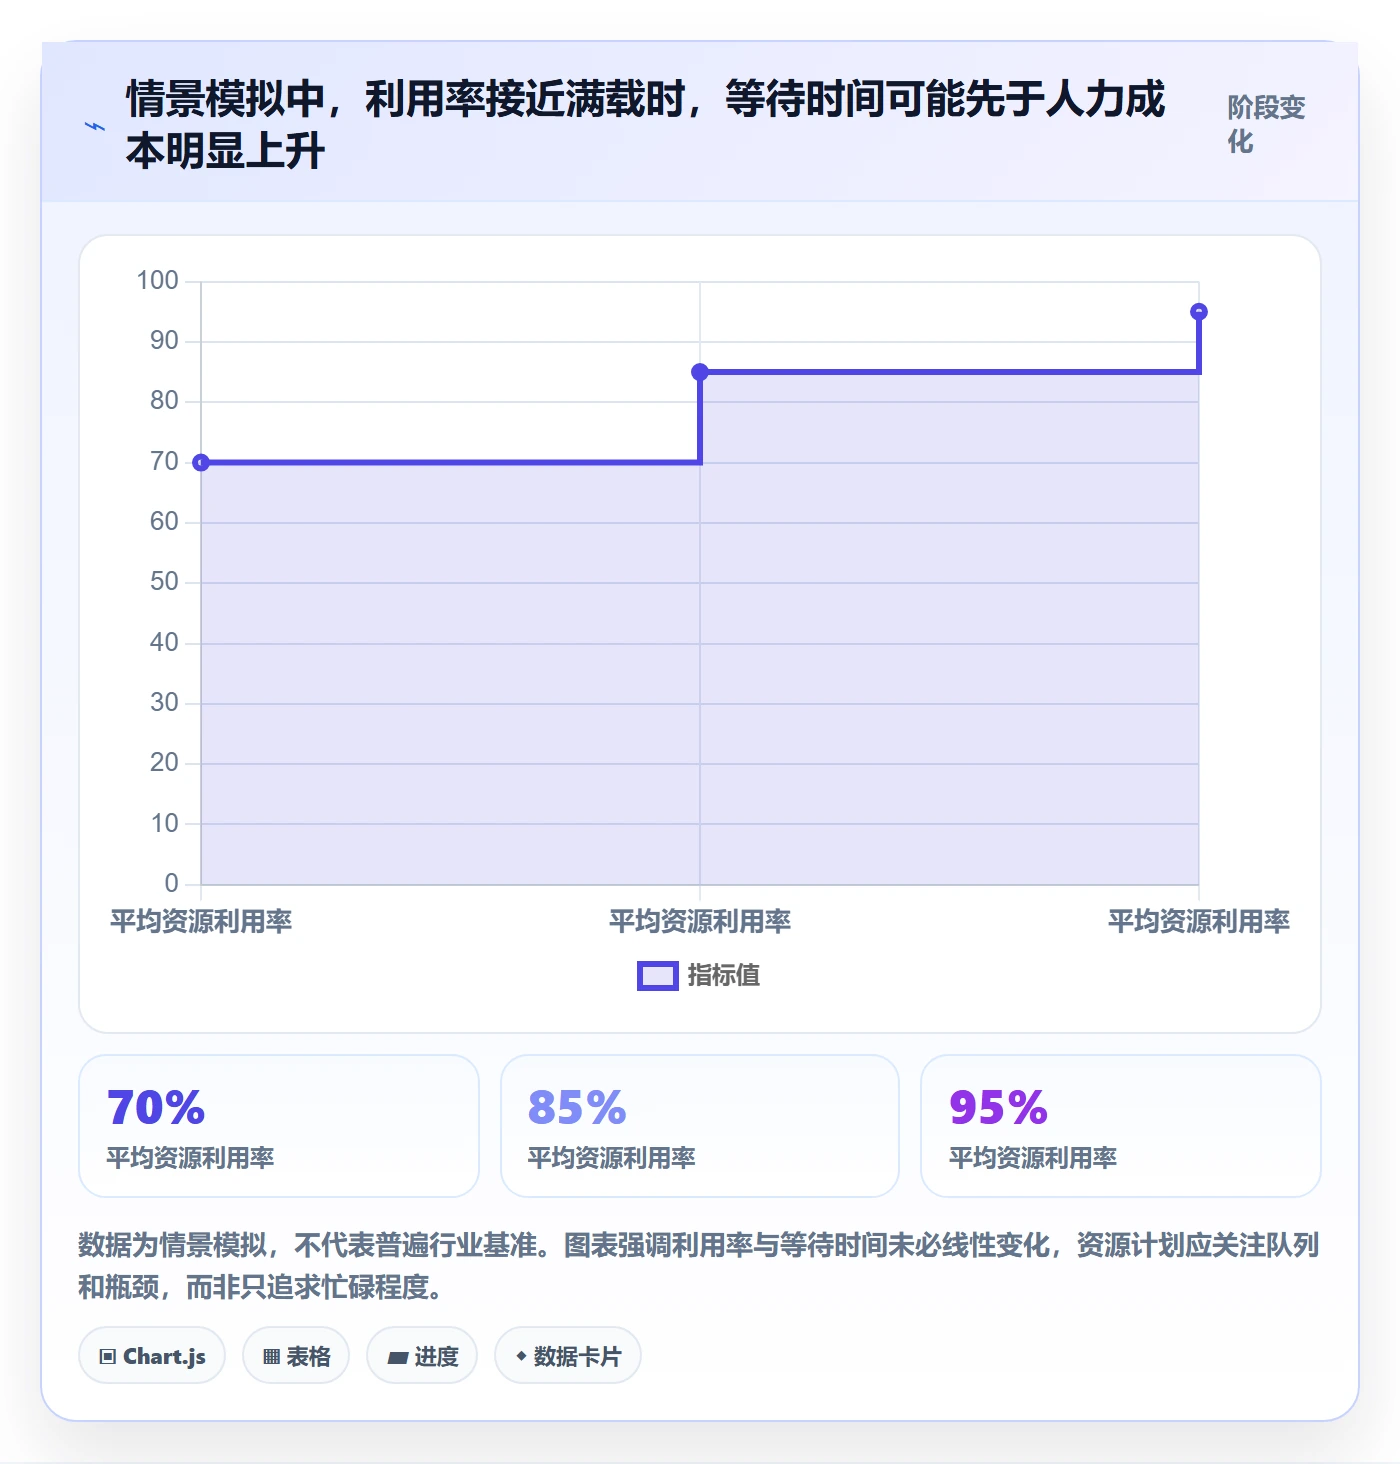This screenshot has width=1400, height=1464.
Task: Toggle the 指标值 legend color box
Action: 658,976
